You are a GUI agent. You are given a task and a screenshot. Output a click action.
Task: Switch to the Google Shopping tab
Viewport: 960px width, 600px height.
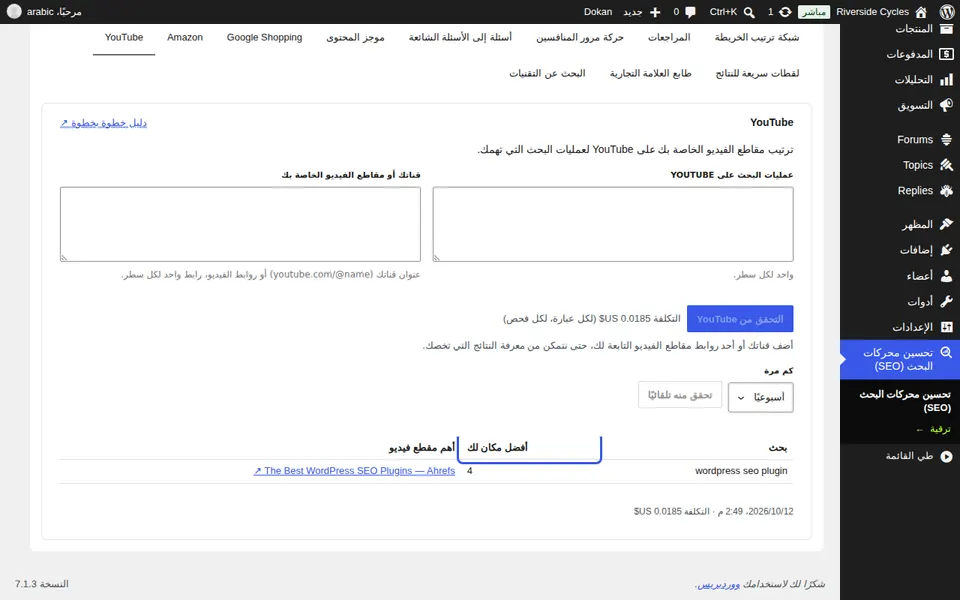tap(264, 37)
